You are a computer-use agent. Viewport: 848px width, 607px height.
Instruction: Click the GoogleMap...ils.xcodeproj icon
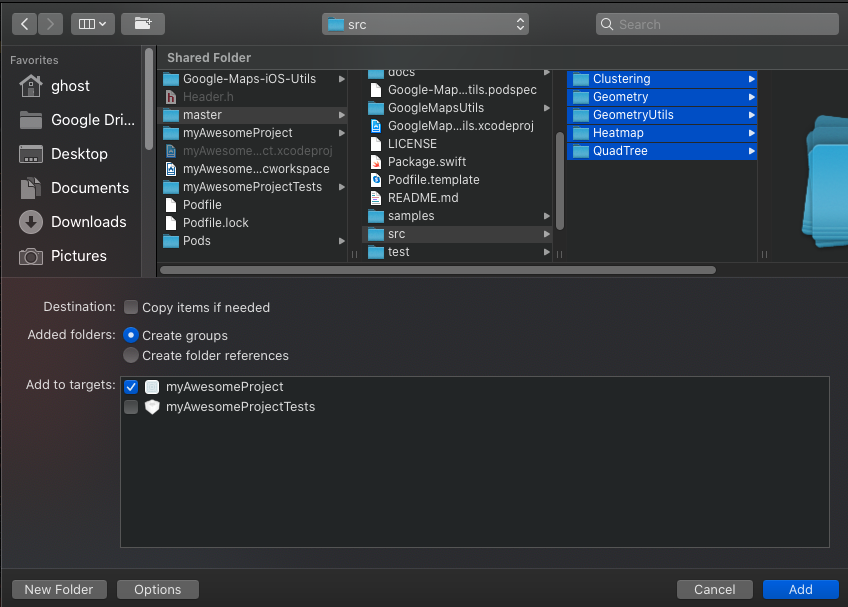point(376,126)
